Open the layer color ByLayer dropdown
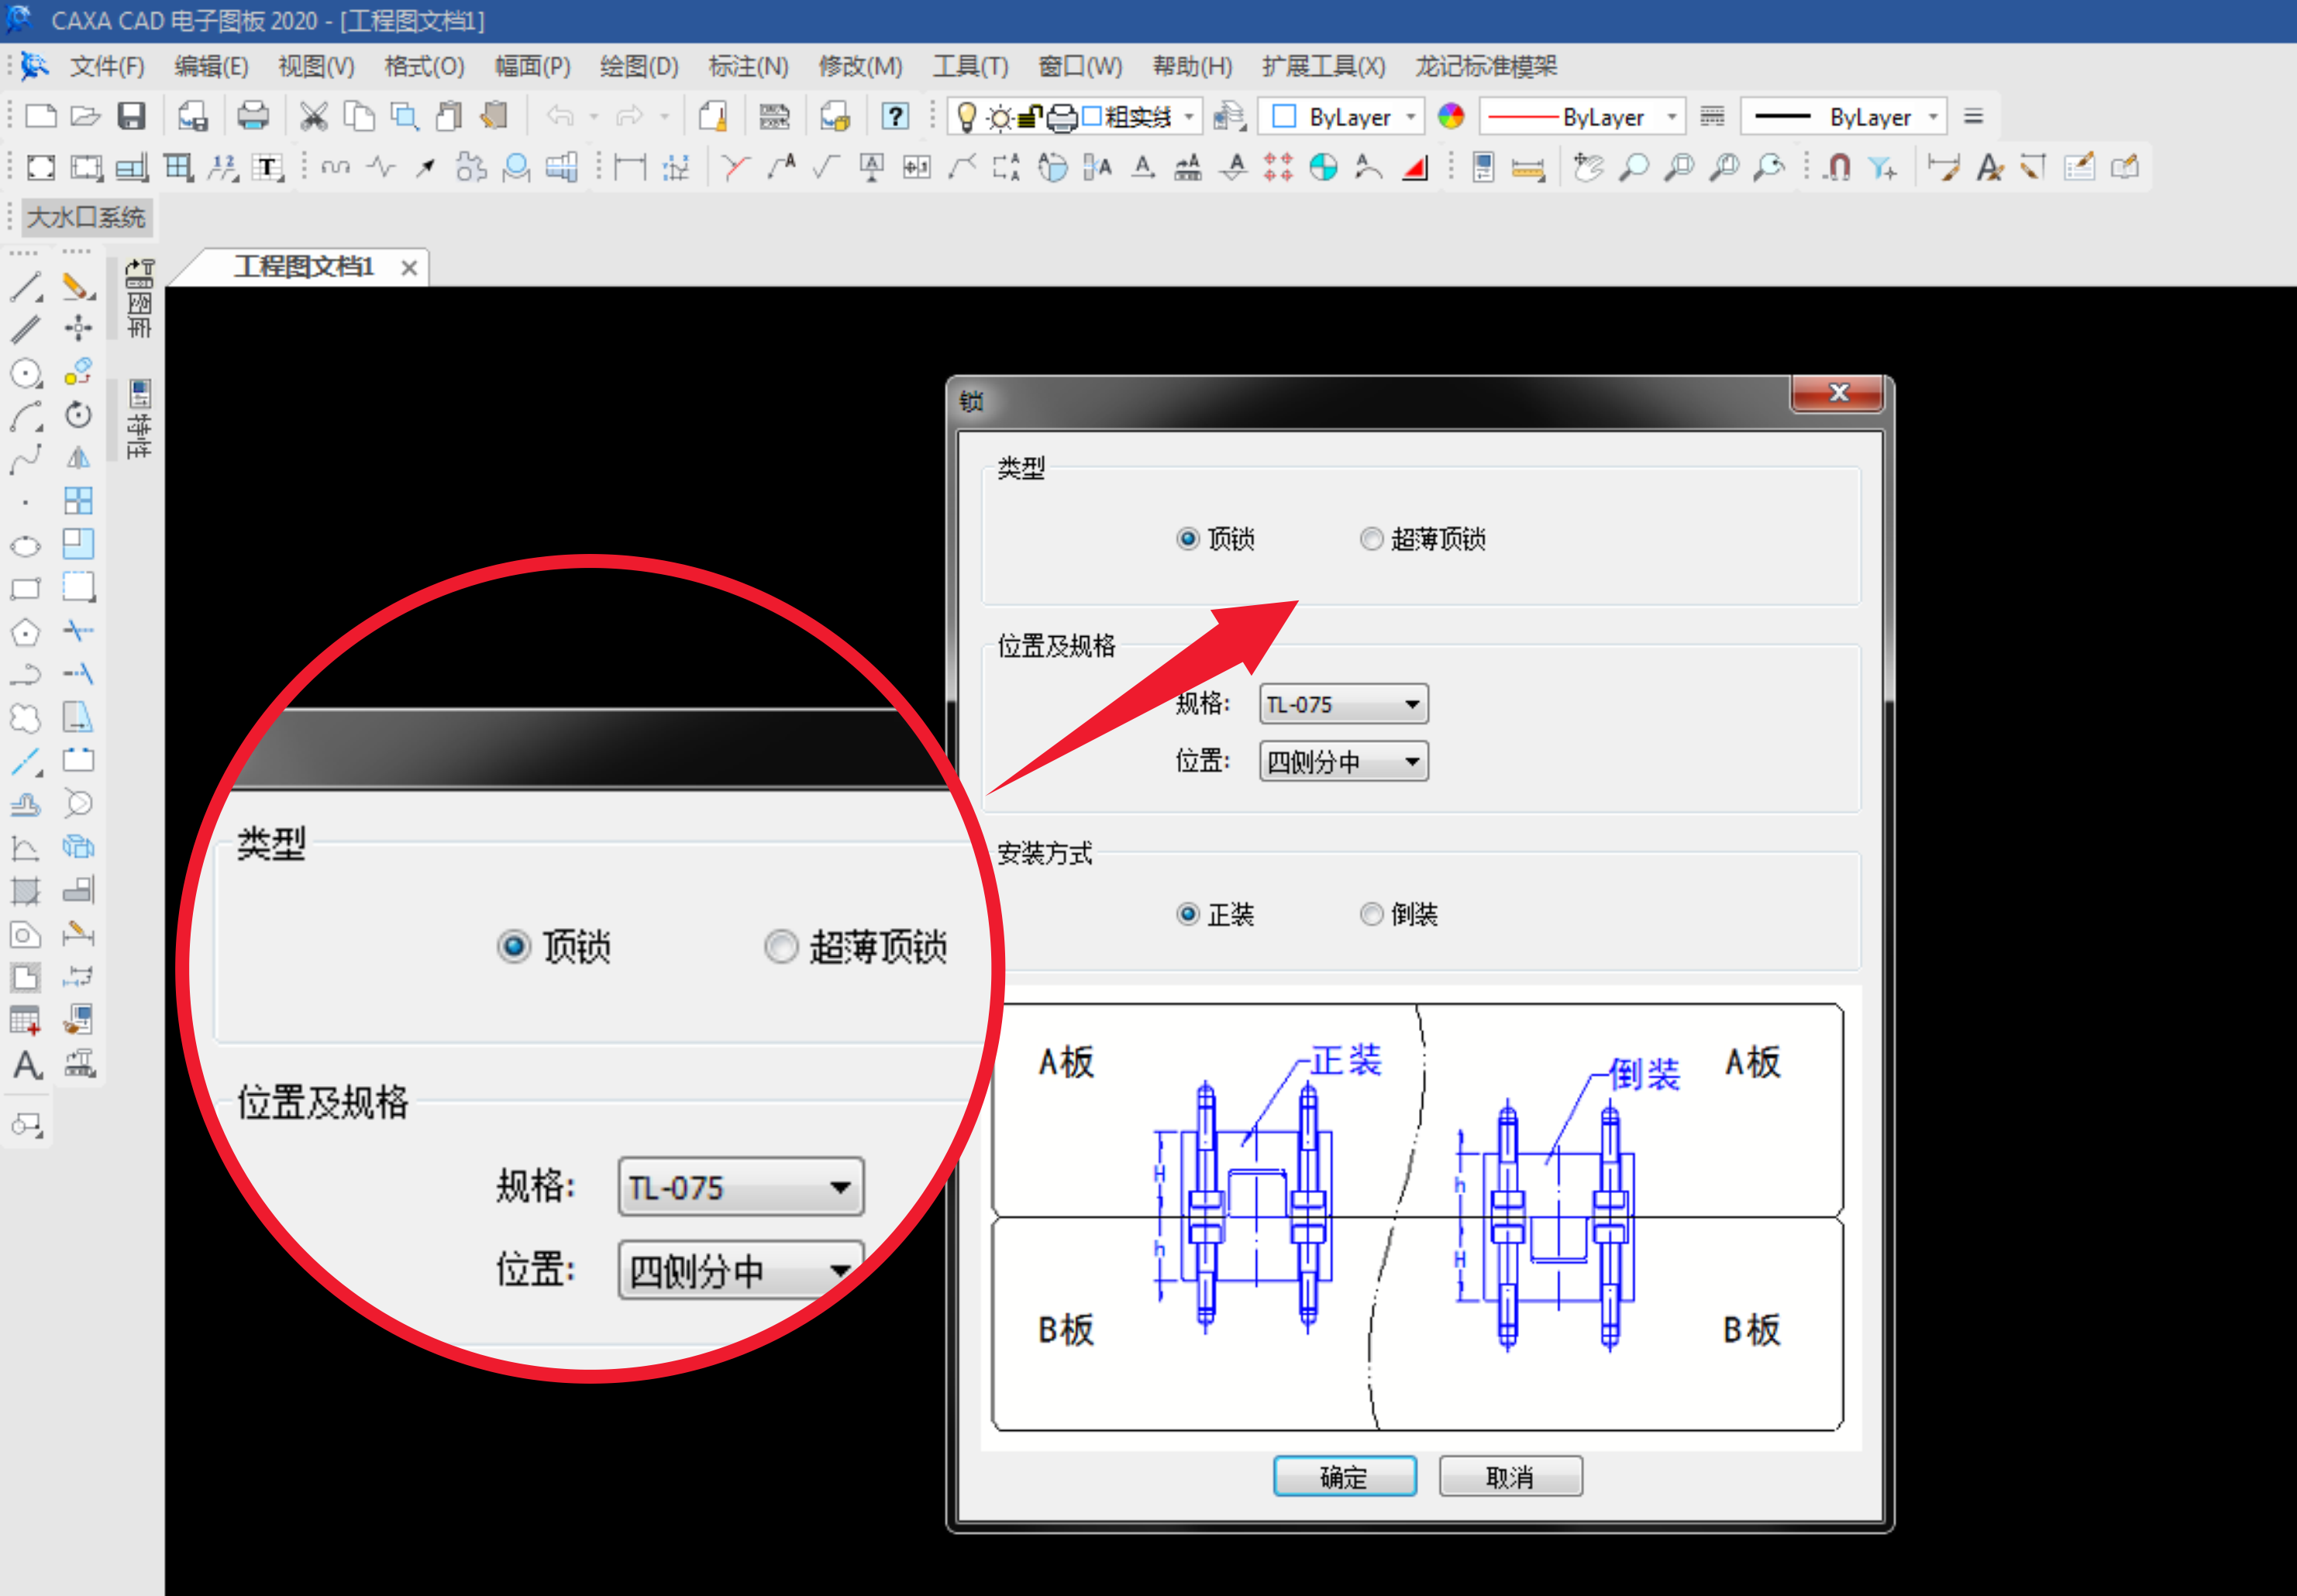 (1410, 117)
